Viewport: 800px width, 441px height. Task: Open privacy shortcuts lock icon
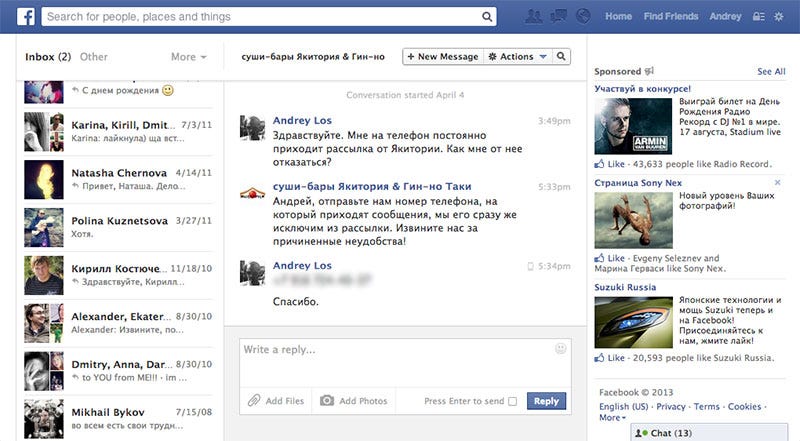pyautogui.click(x=759, y=17)
